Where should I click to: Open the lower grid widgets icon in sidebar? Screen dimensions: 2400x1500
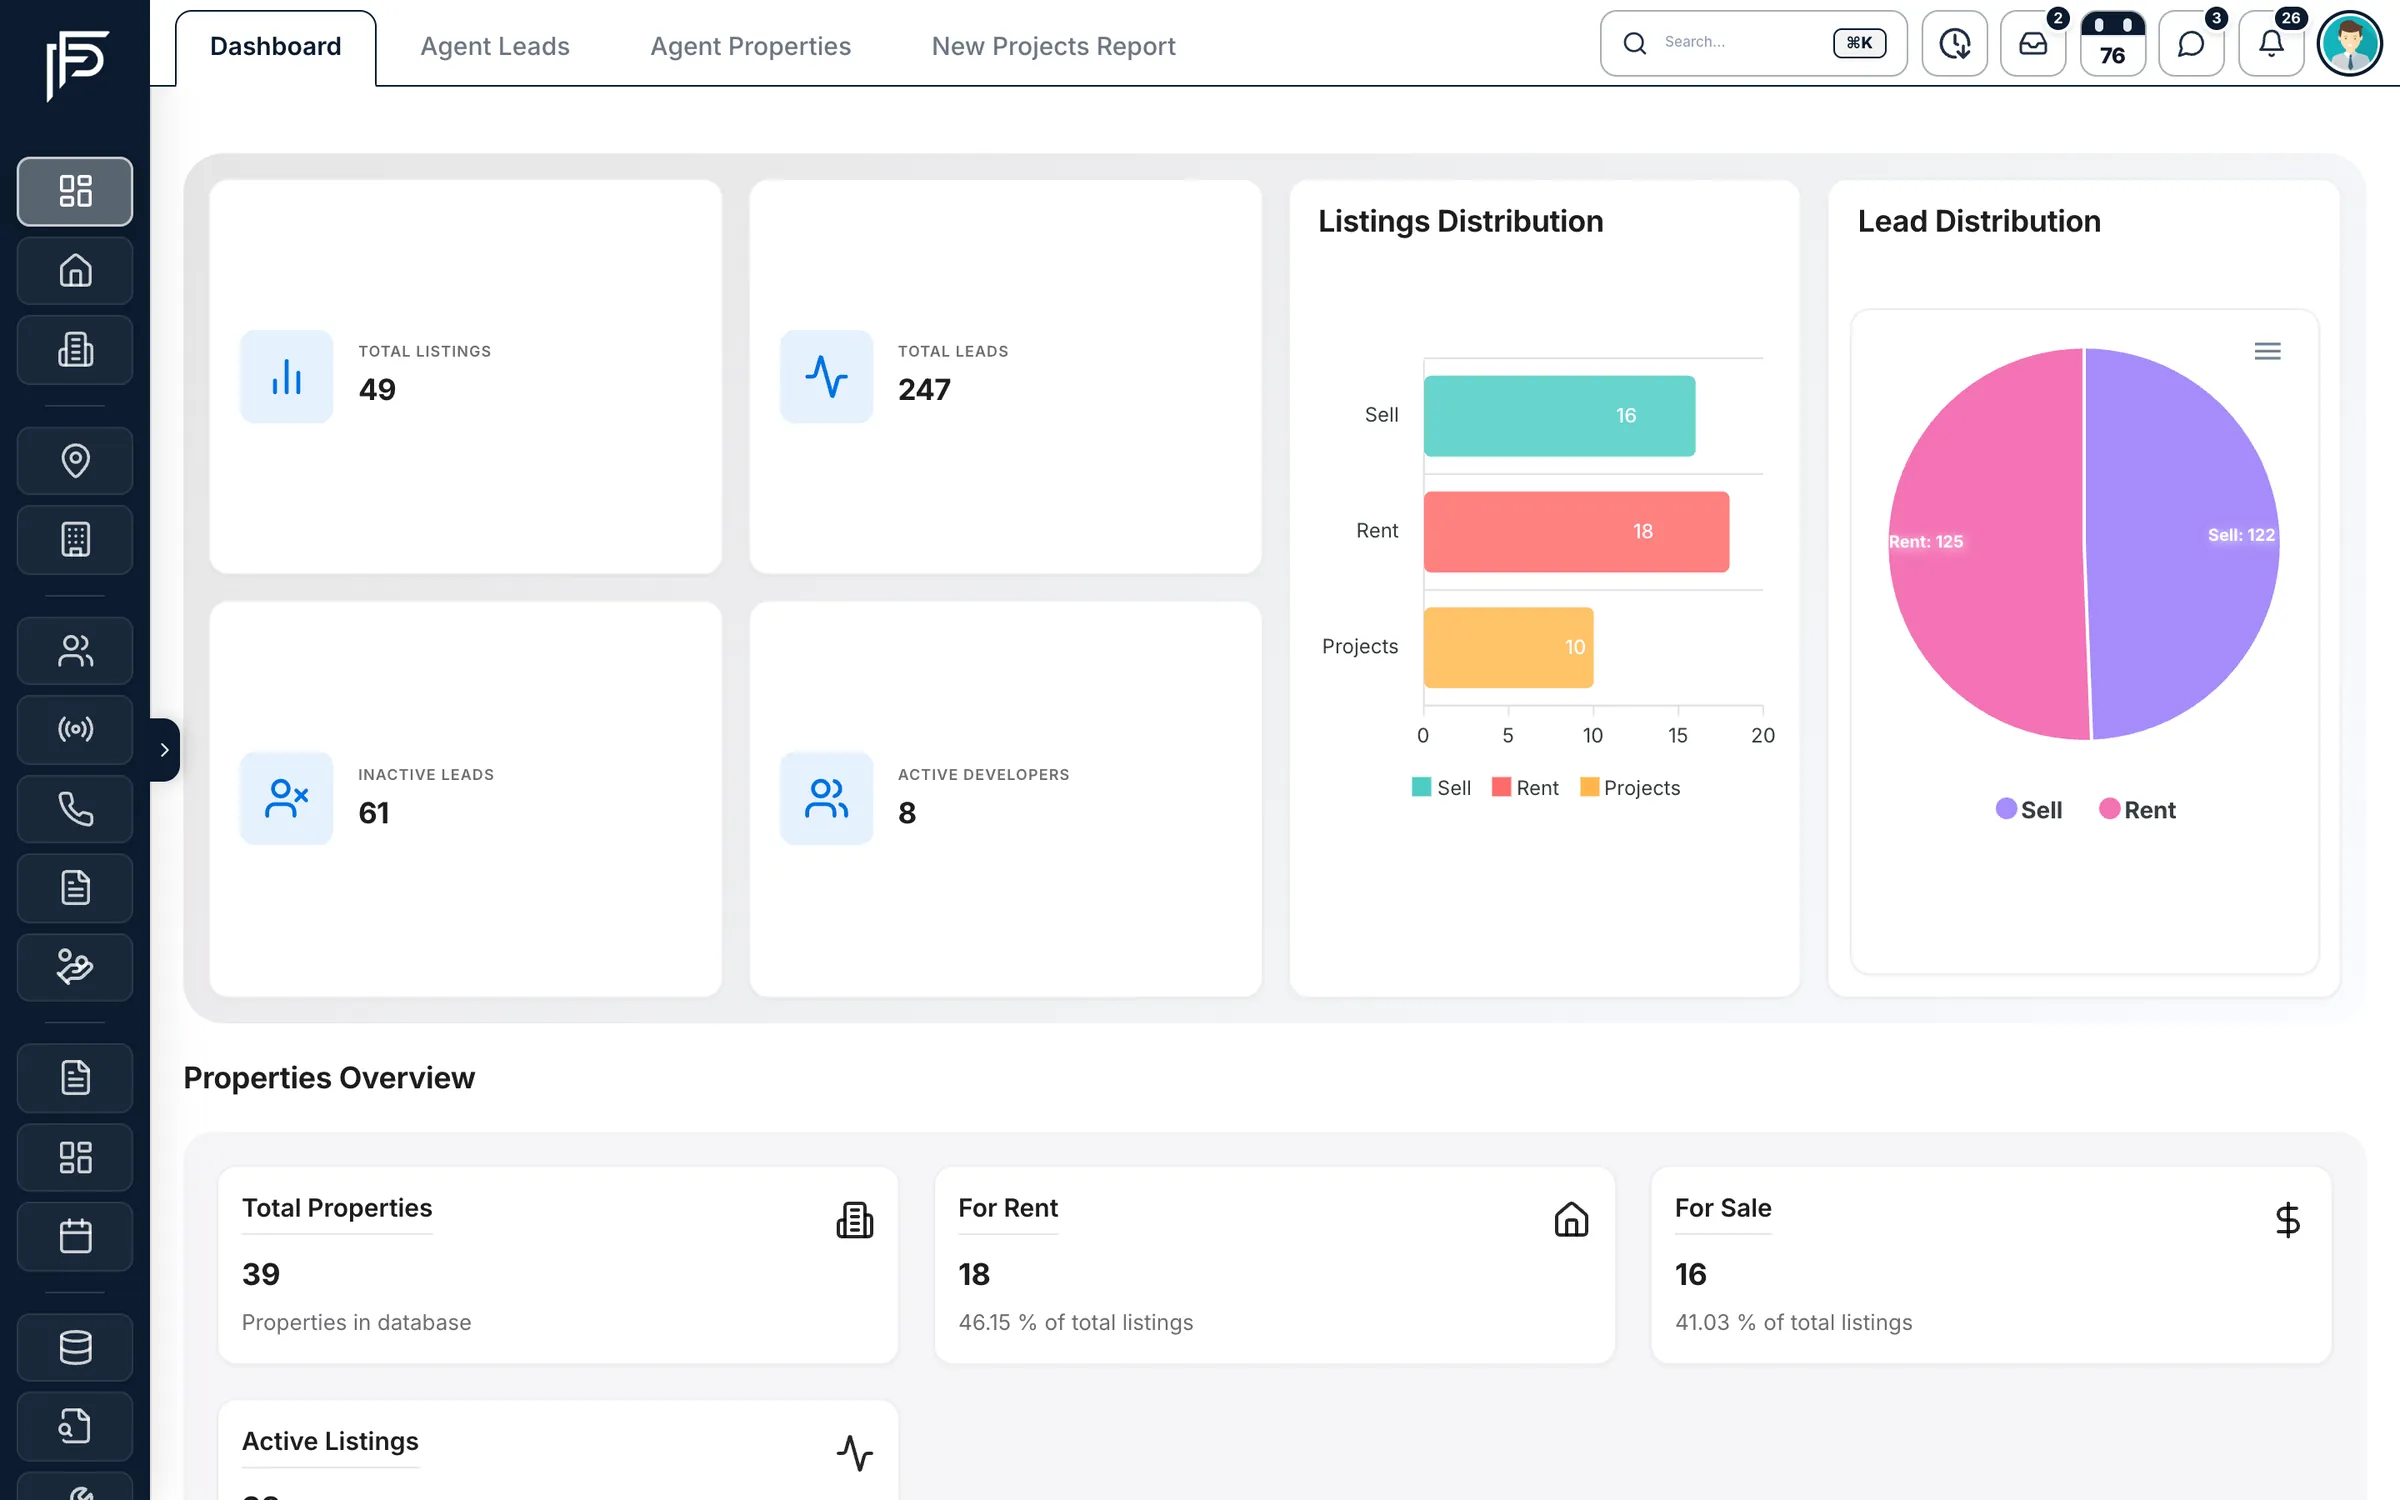(x=75, y=1156)
